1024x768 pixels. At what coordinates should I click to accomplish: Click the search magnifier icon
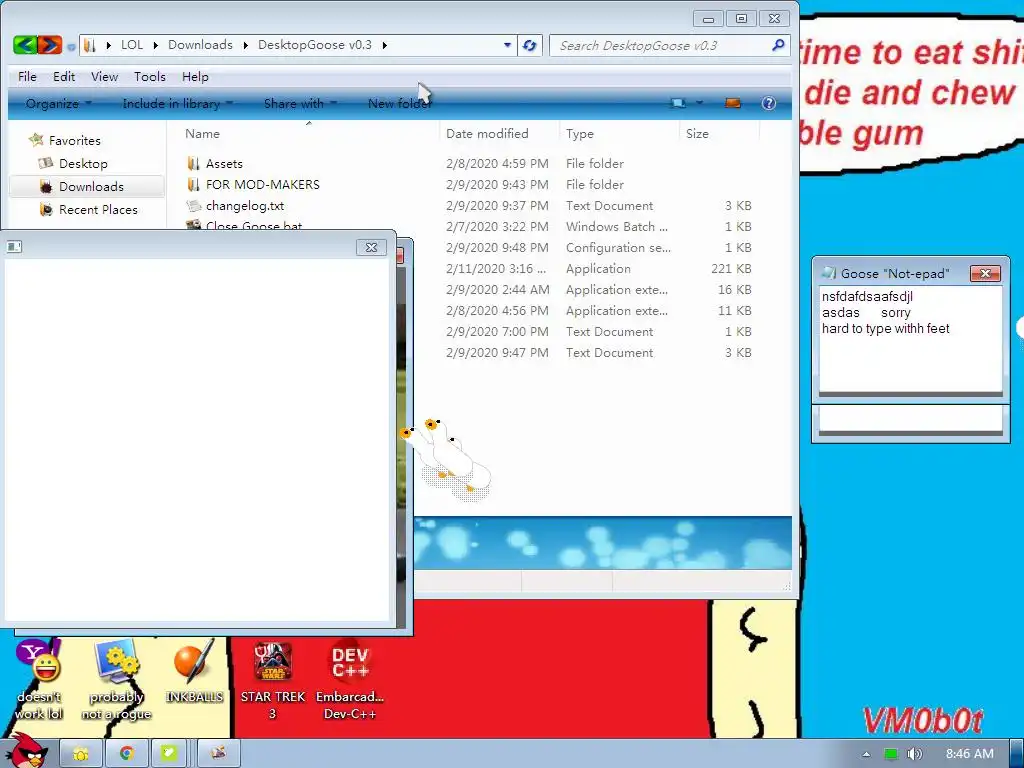coord(778,45)
